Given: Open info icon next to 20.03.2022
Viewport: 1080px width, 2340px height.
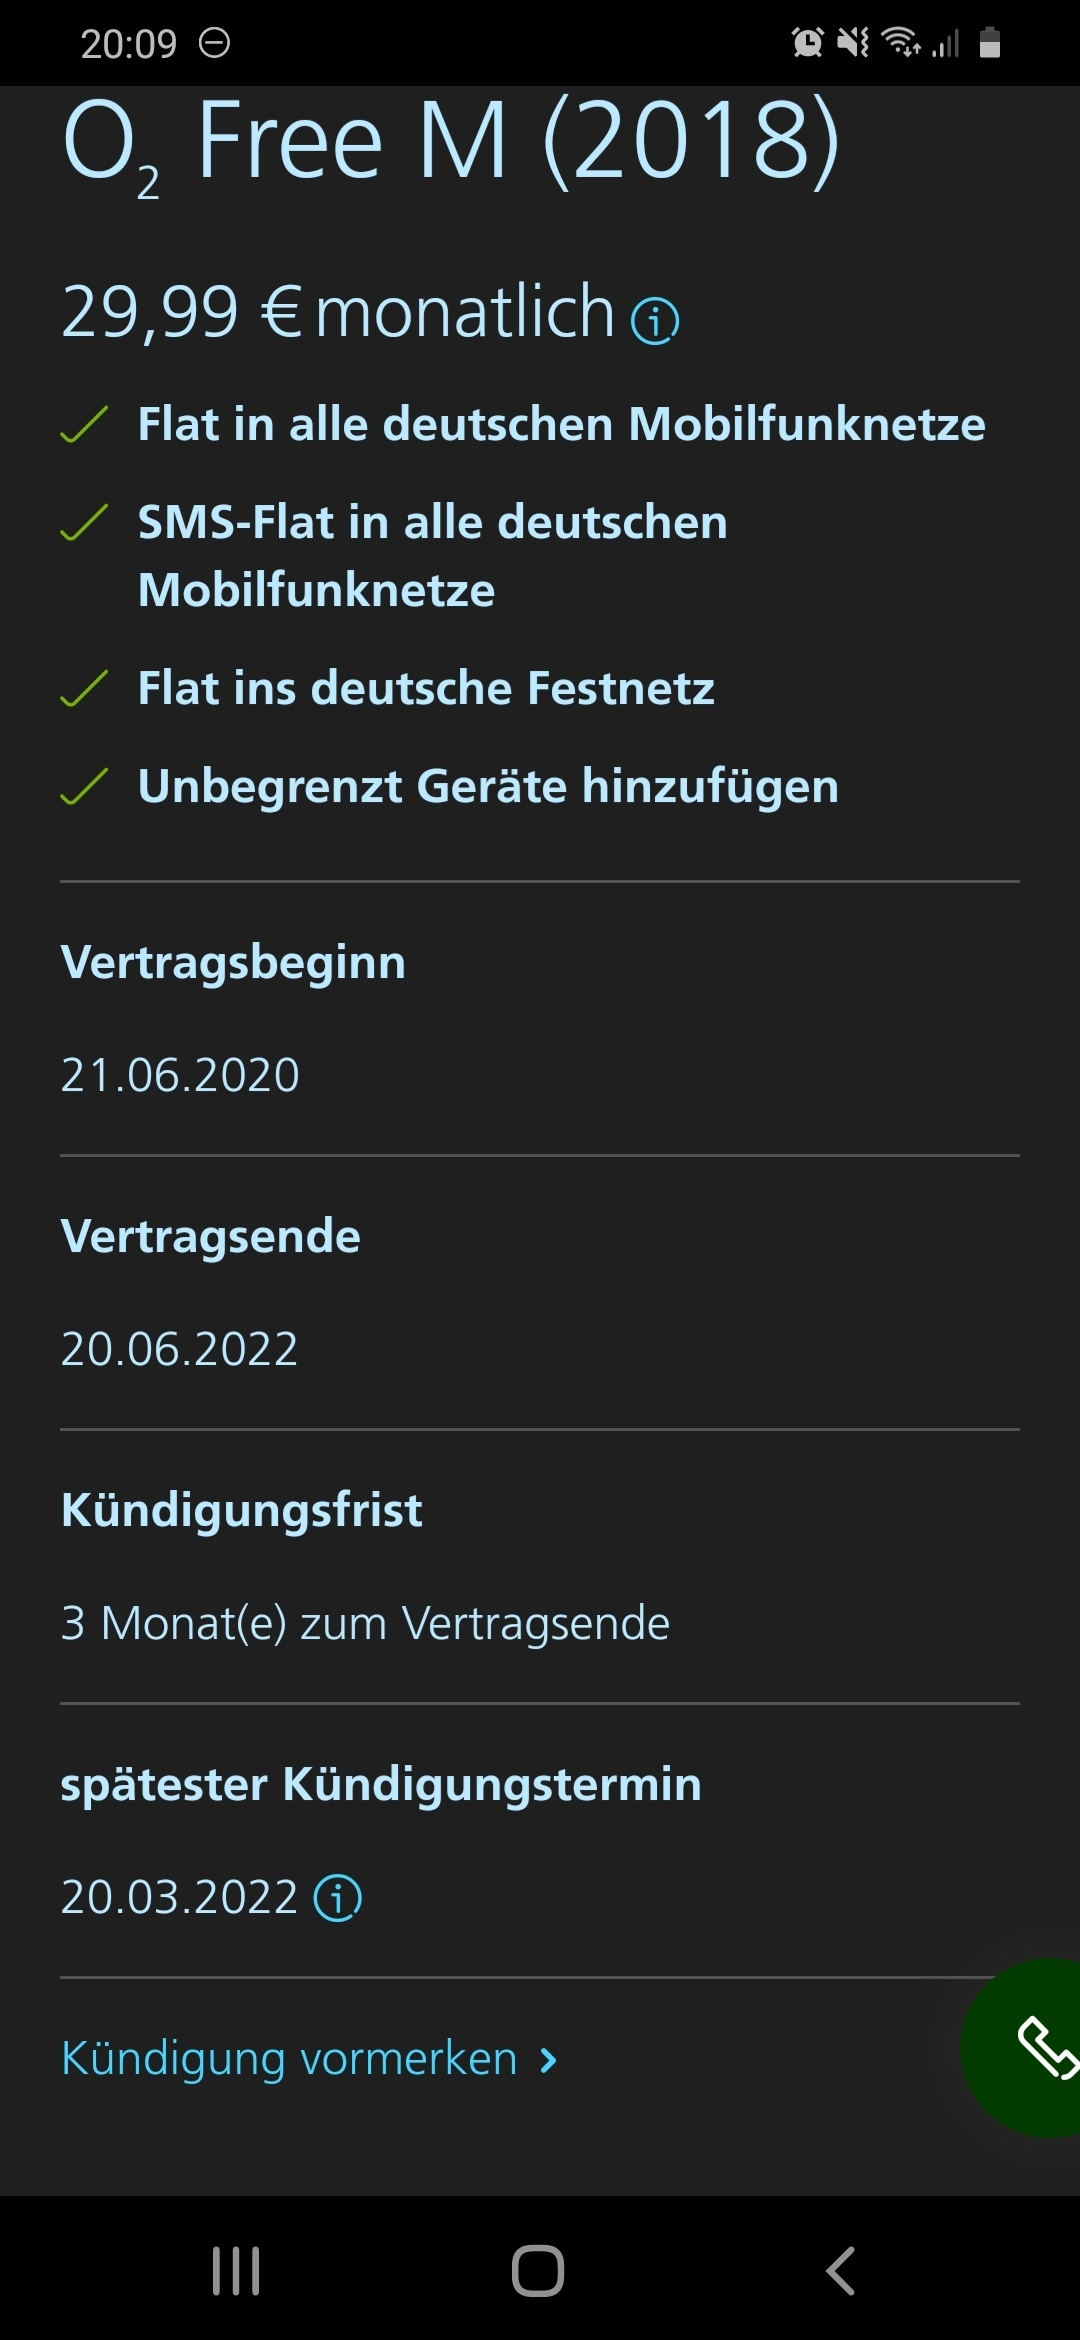Looking at the screenshot, I should [x=338, y=1898].
